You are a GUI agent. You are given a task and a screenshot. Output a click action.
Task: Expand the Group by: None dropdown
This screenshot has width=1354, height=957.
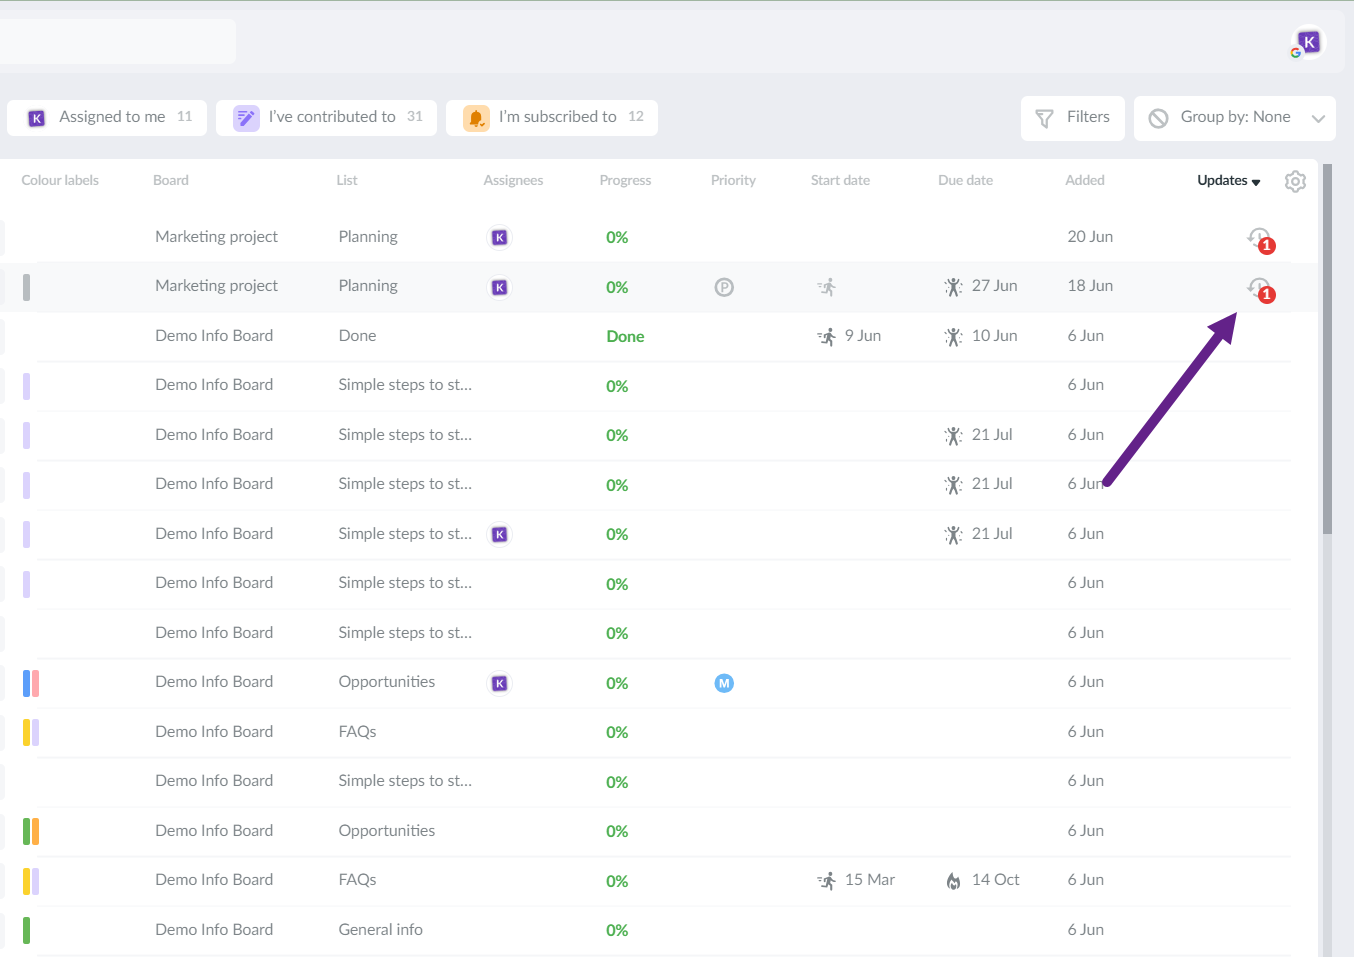[1234, 118]
